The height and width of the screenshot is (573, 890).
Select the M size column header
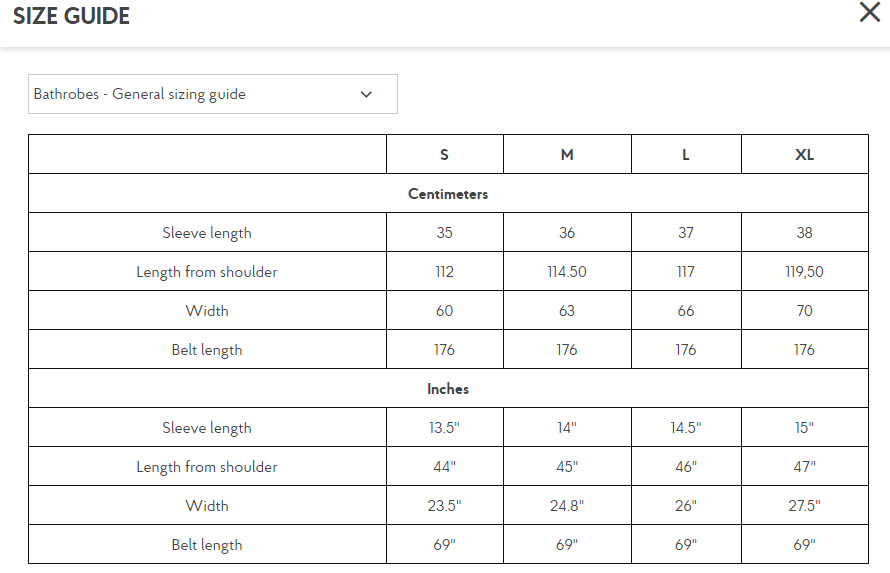tap(567, 154)
